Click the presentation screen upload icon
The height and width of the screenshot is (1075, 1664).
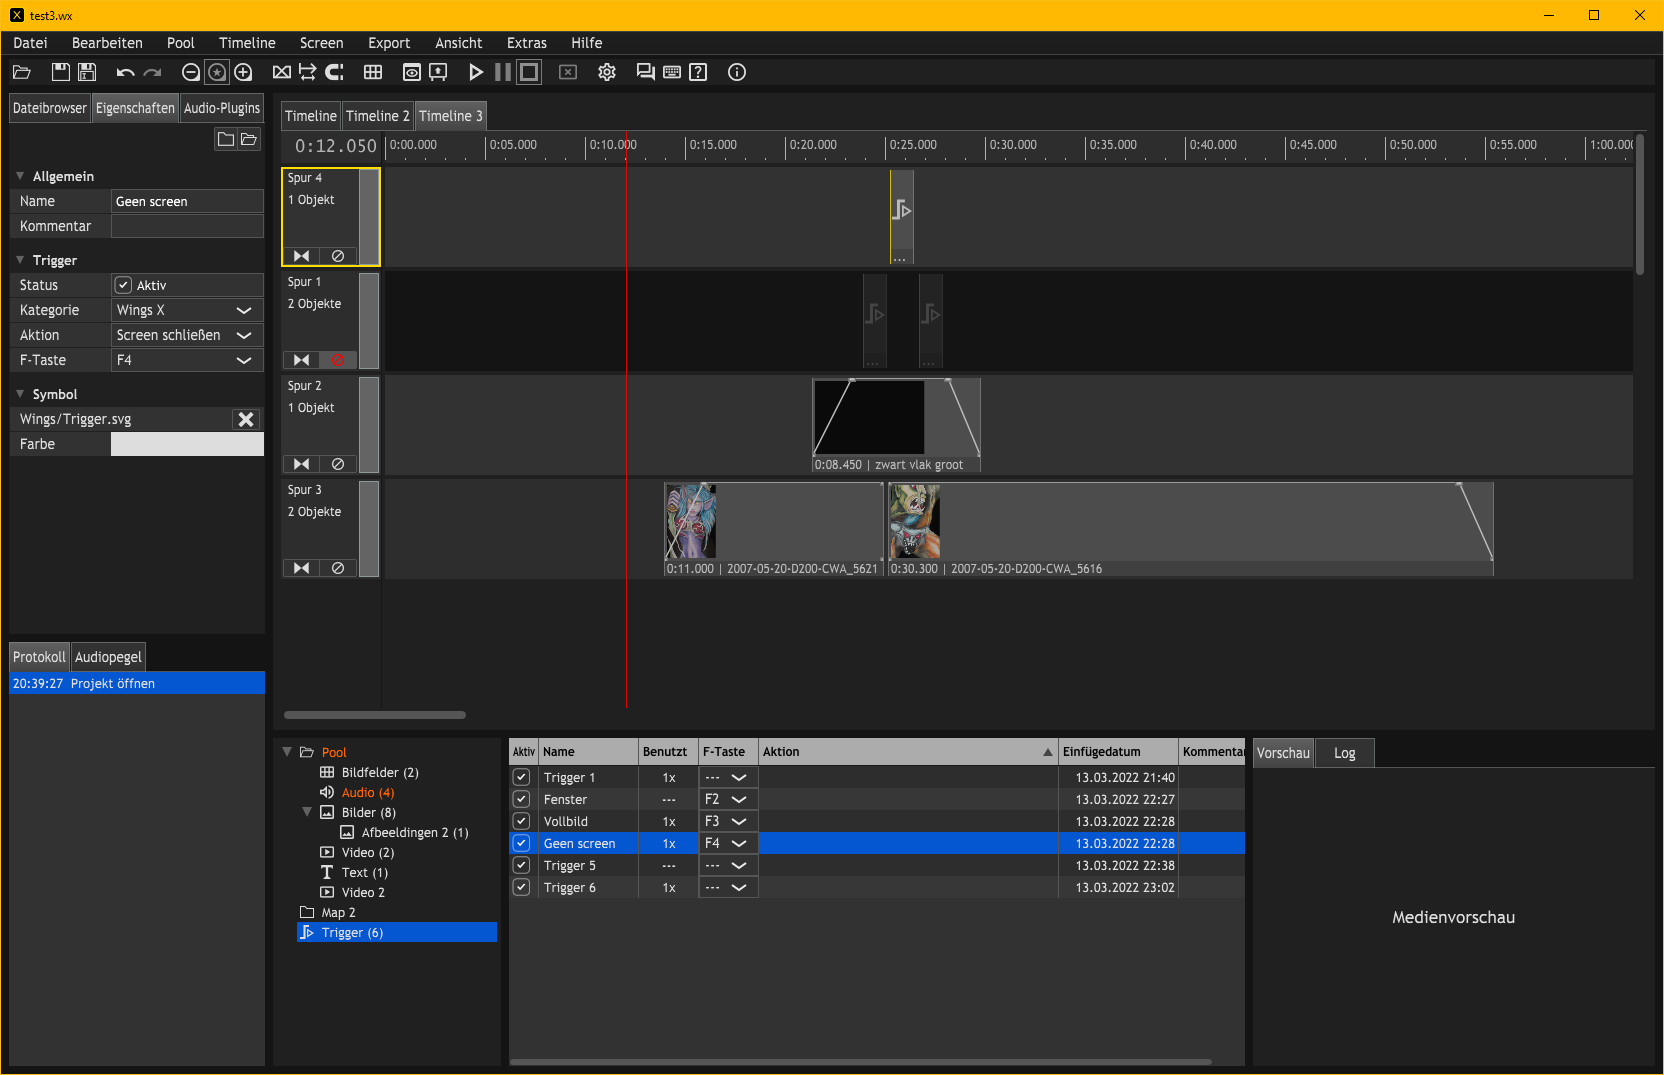(438, 72)
